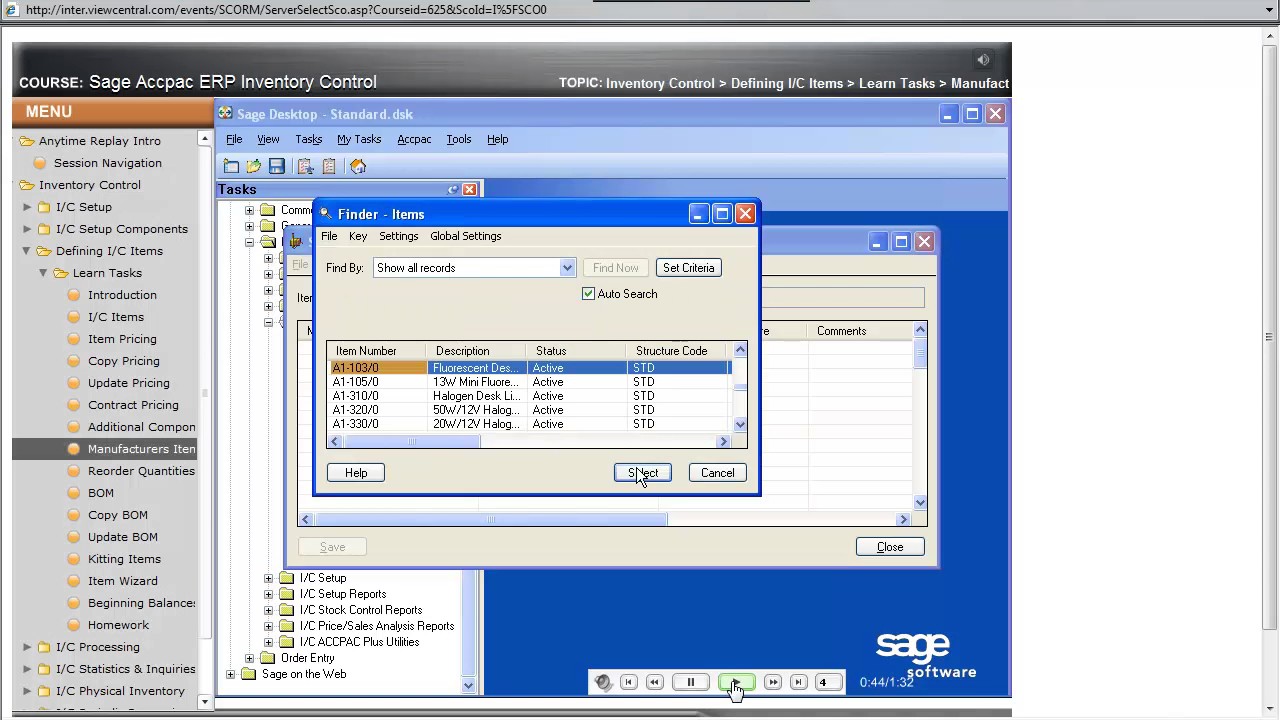This screenshot has height=720, width=1280.
Task: Click the open folder toolbar icon
Action: coord(254,166)
